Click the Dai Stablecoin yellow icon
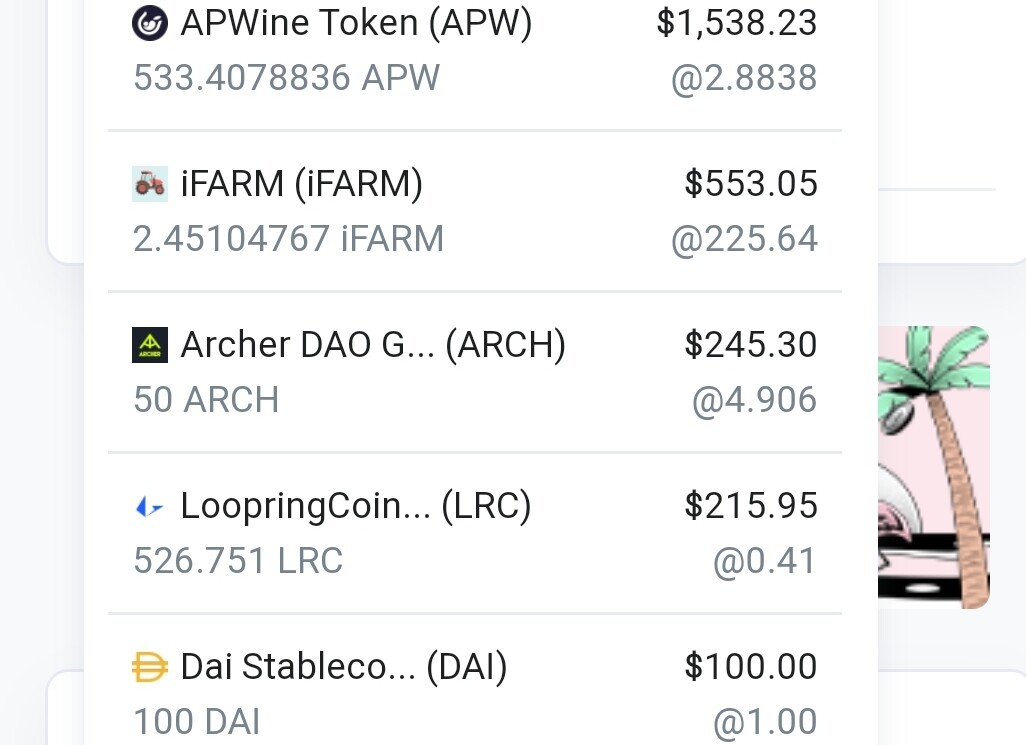The height and width of the screenshot is (745, 1026). (150, 667)
